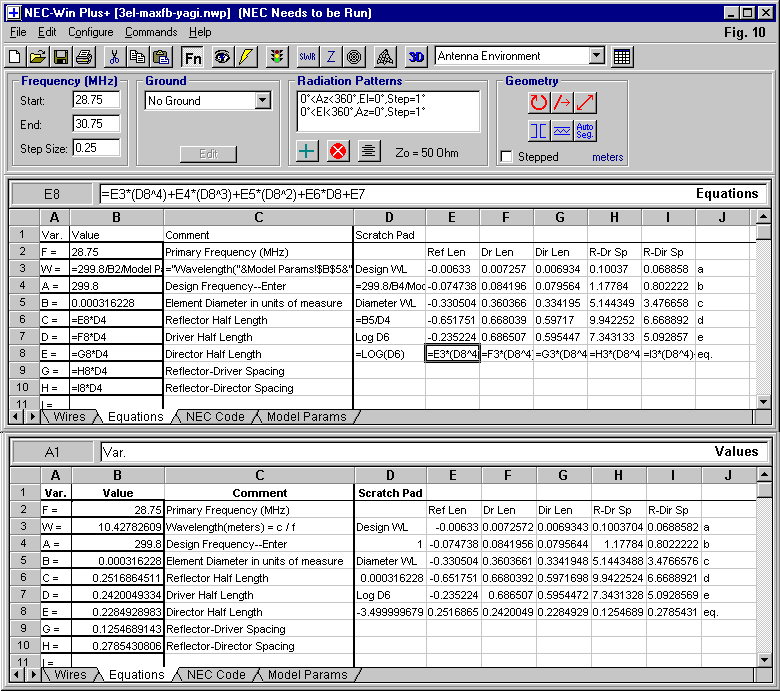The width and height of the screenshot is (780, 691).
Task: Open the Commands menu
Action: click(x=151, y=32)
